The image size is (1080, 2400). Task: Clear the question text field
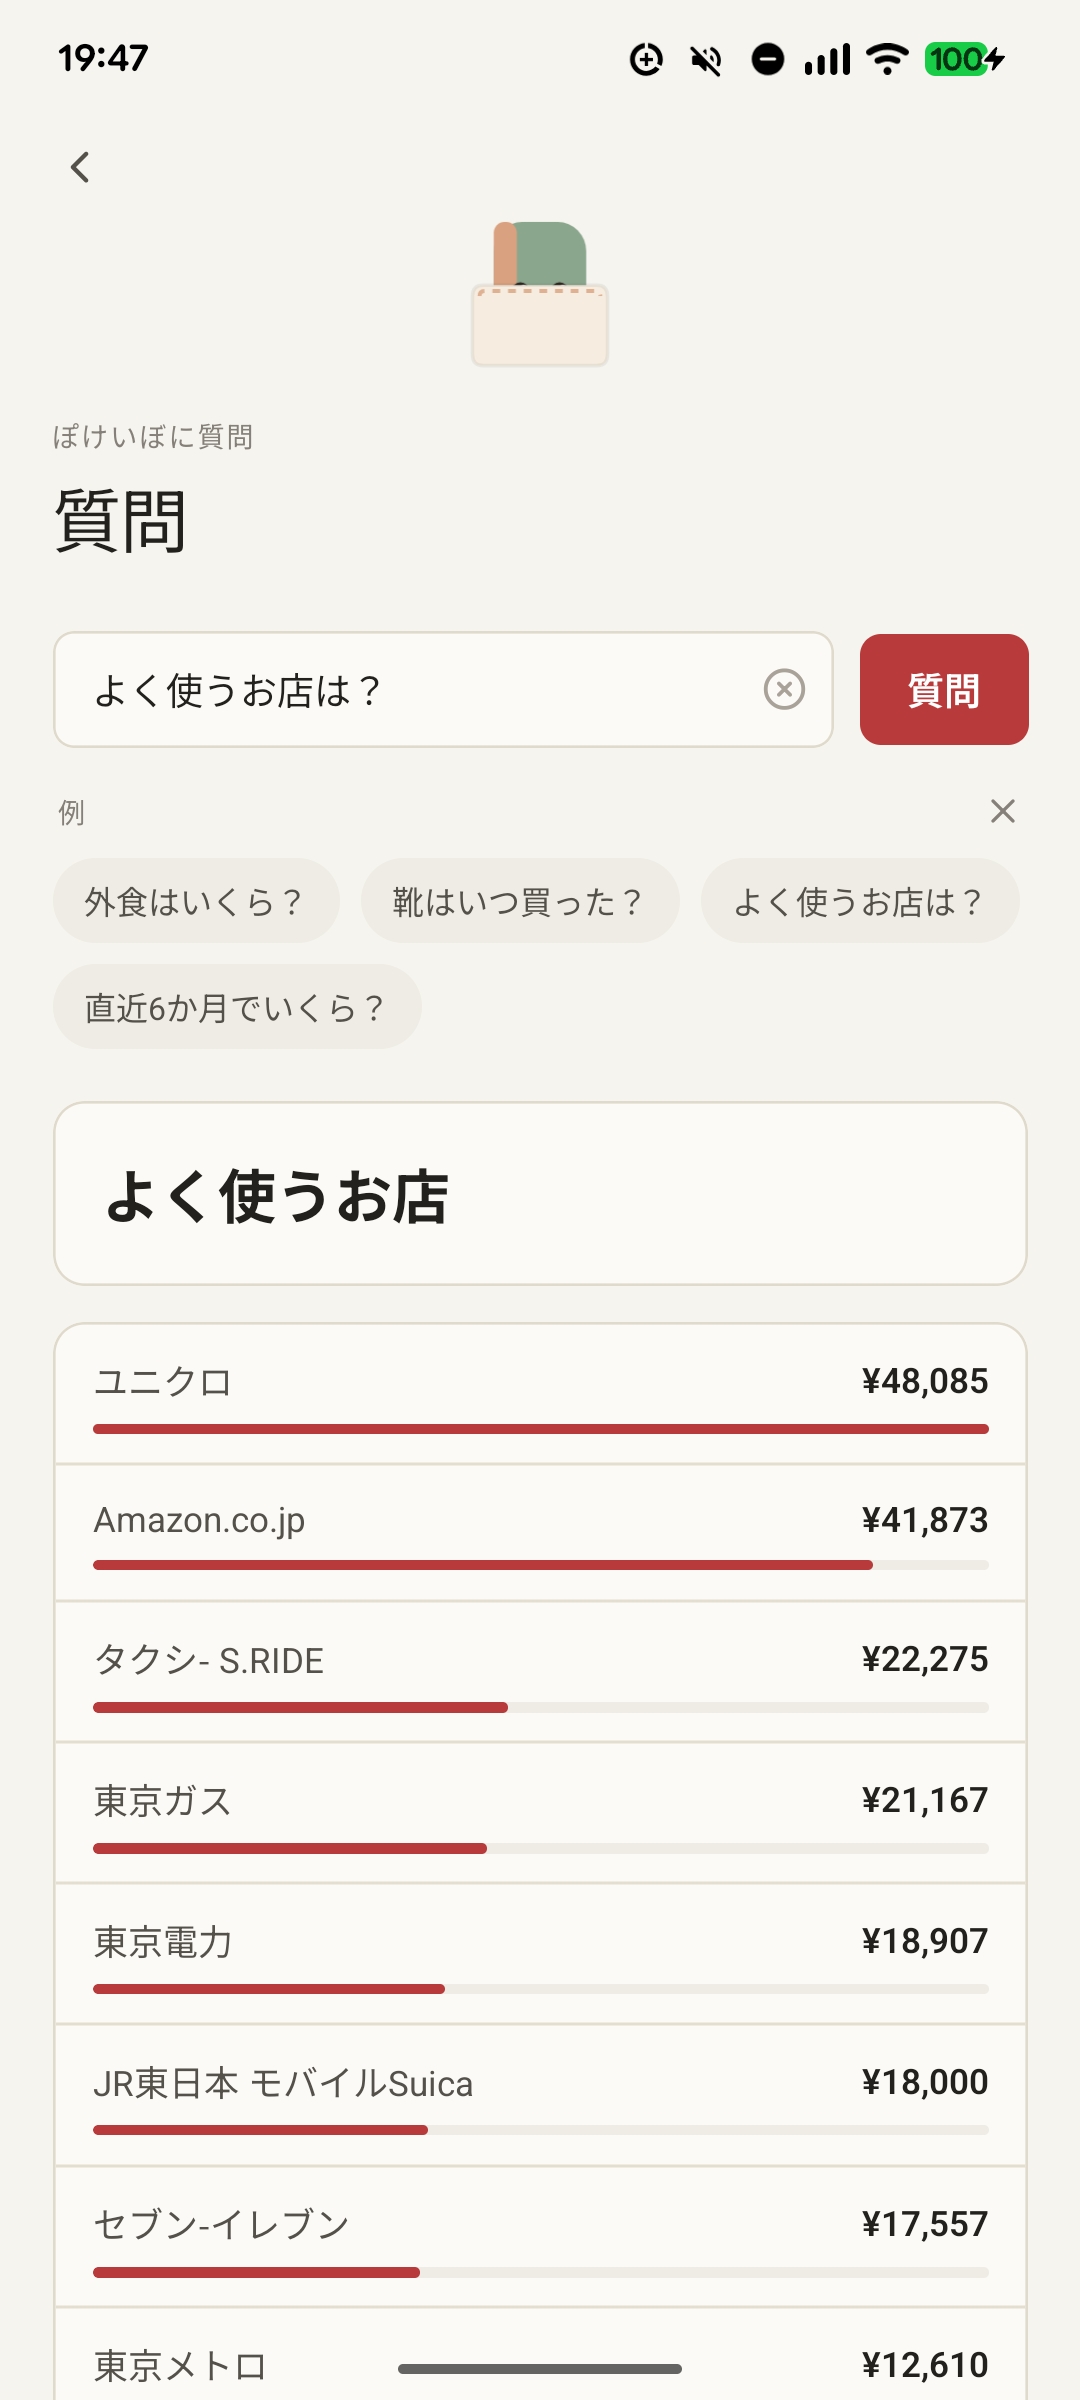click(x=784, y=689)
